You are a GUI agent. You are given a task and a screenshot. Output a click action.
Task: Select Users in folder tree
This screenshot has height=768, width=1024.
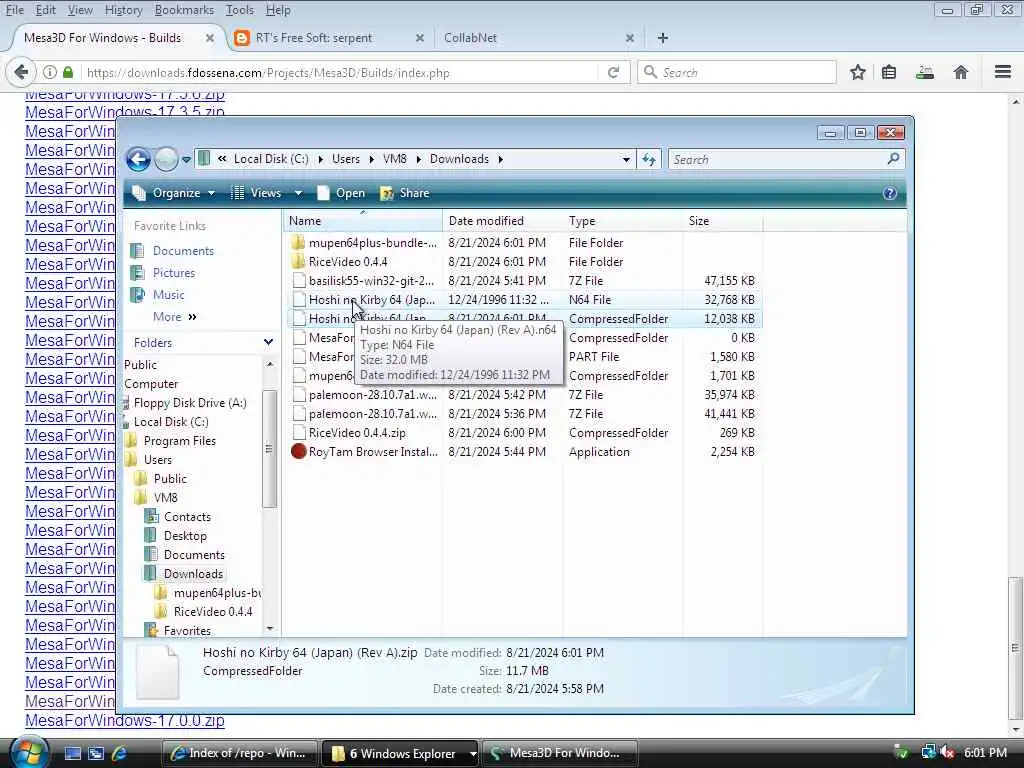pyautogui.click(x=157, y=460)
